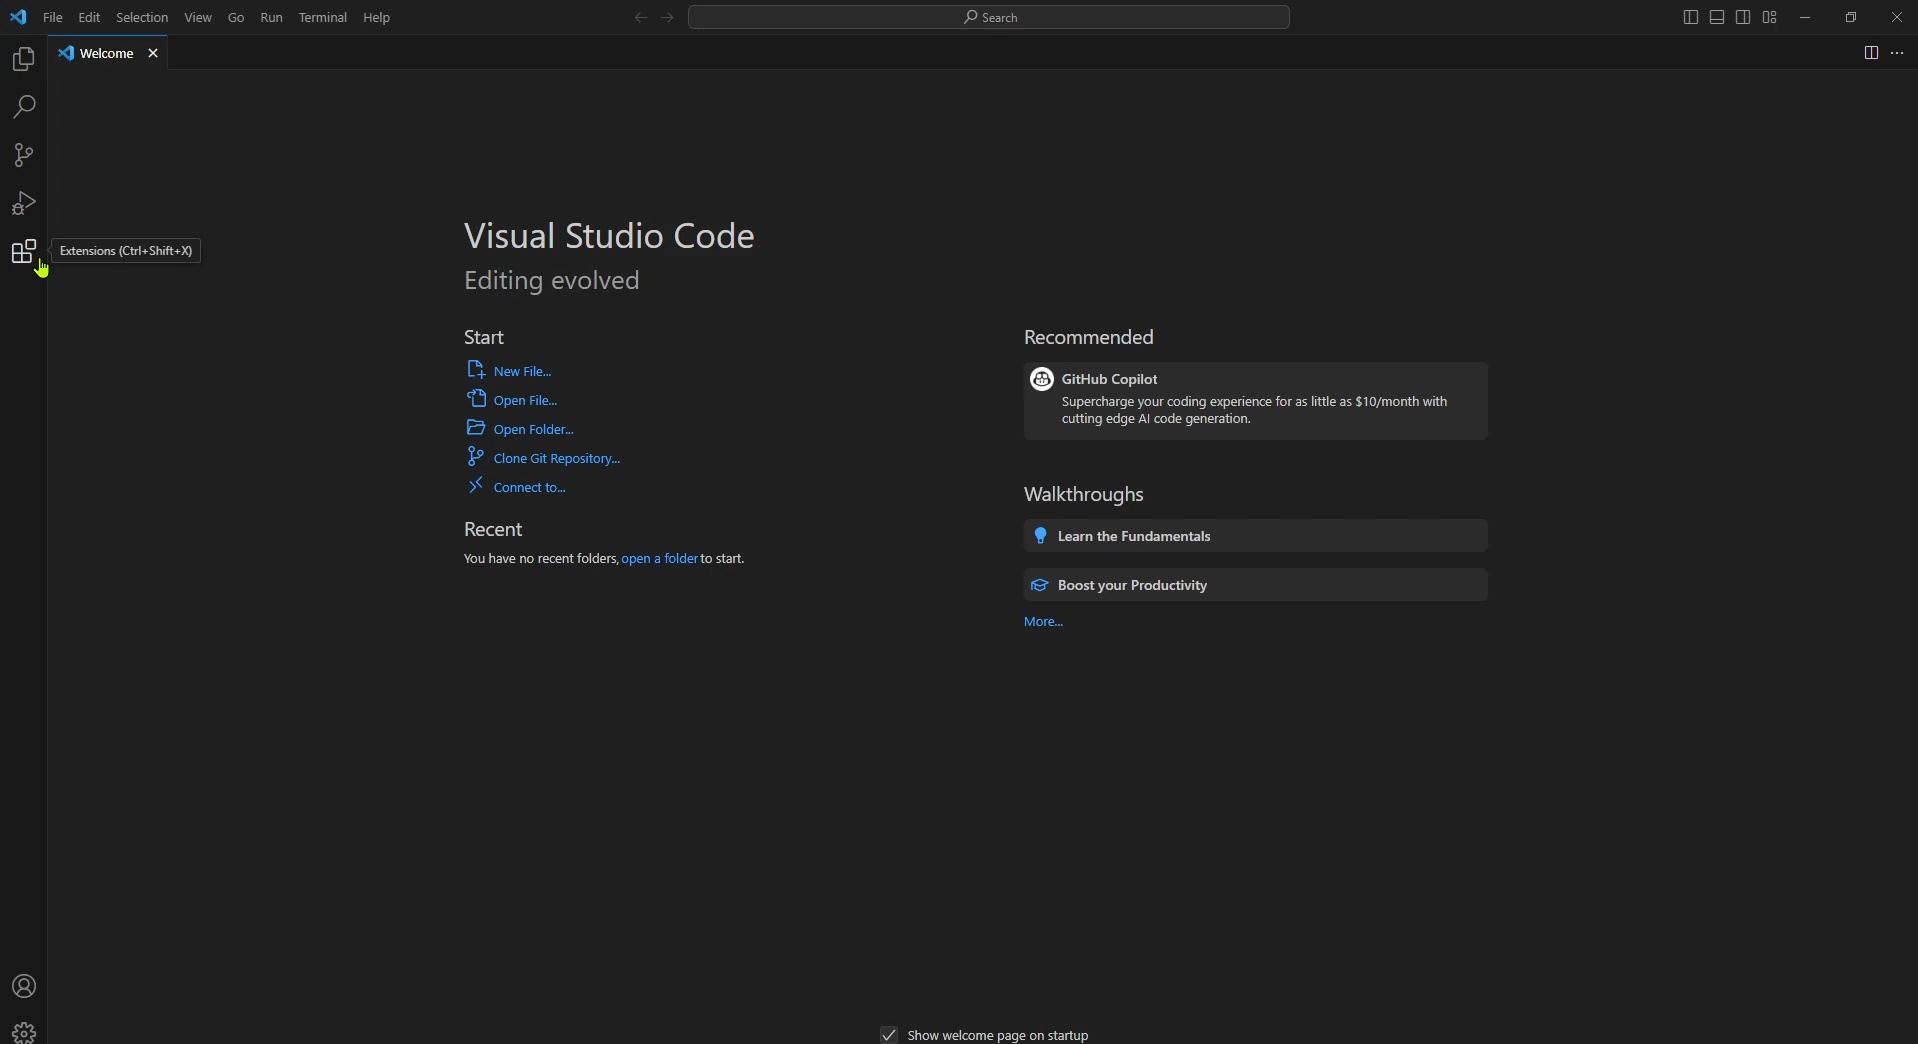
Task: Toggle the bottom panel layout
Action: [1718, 18]
